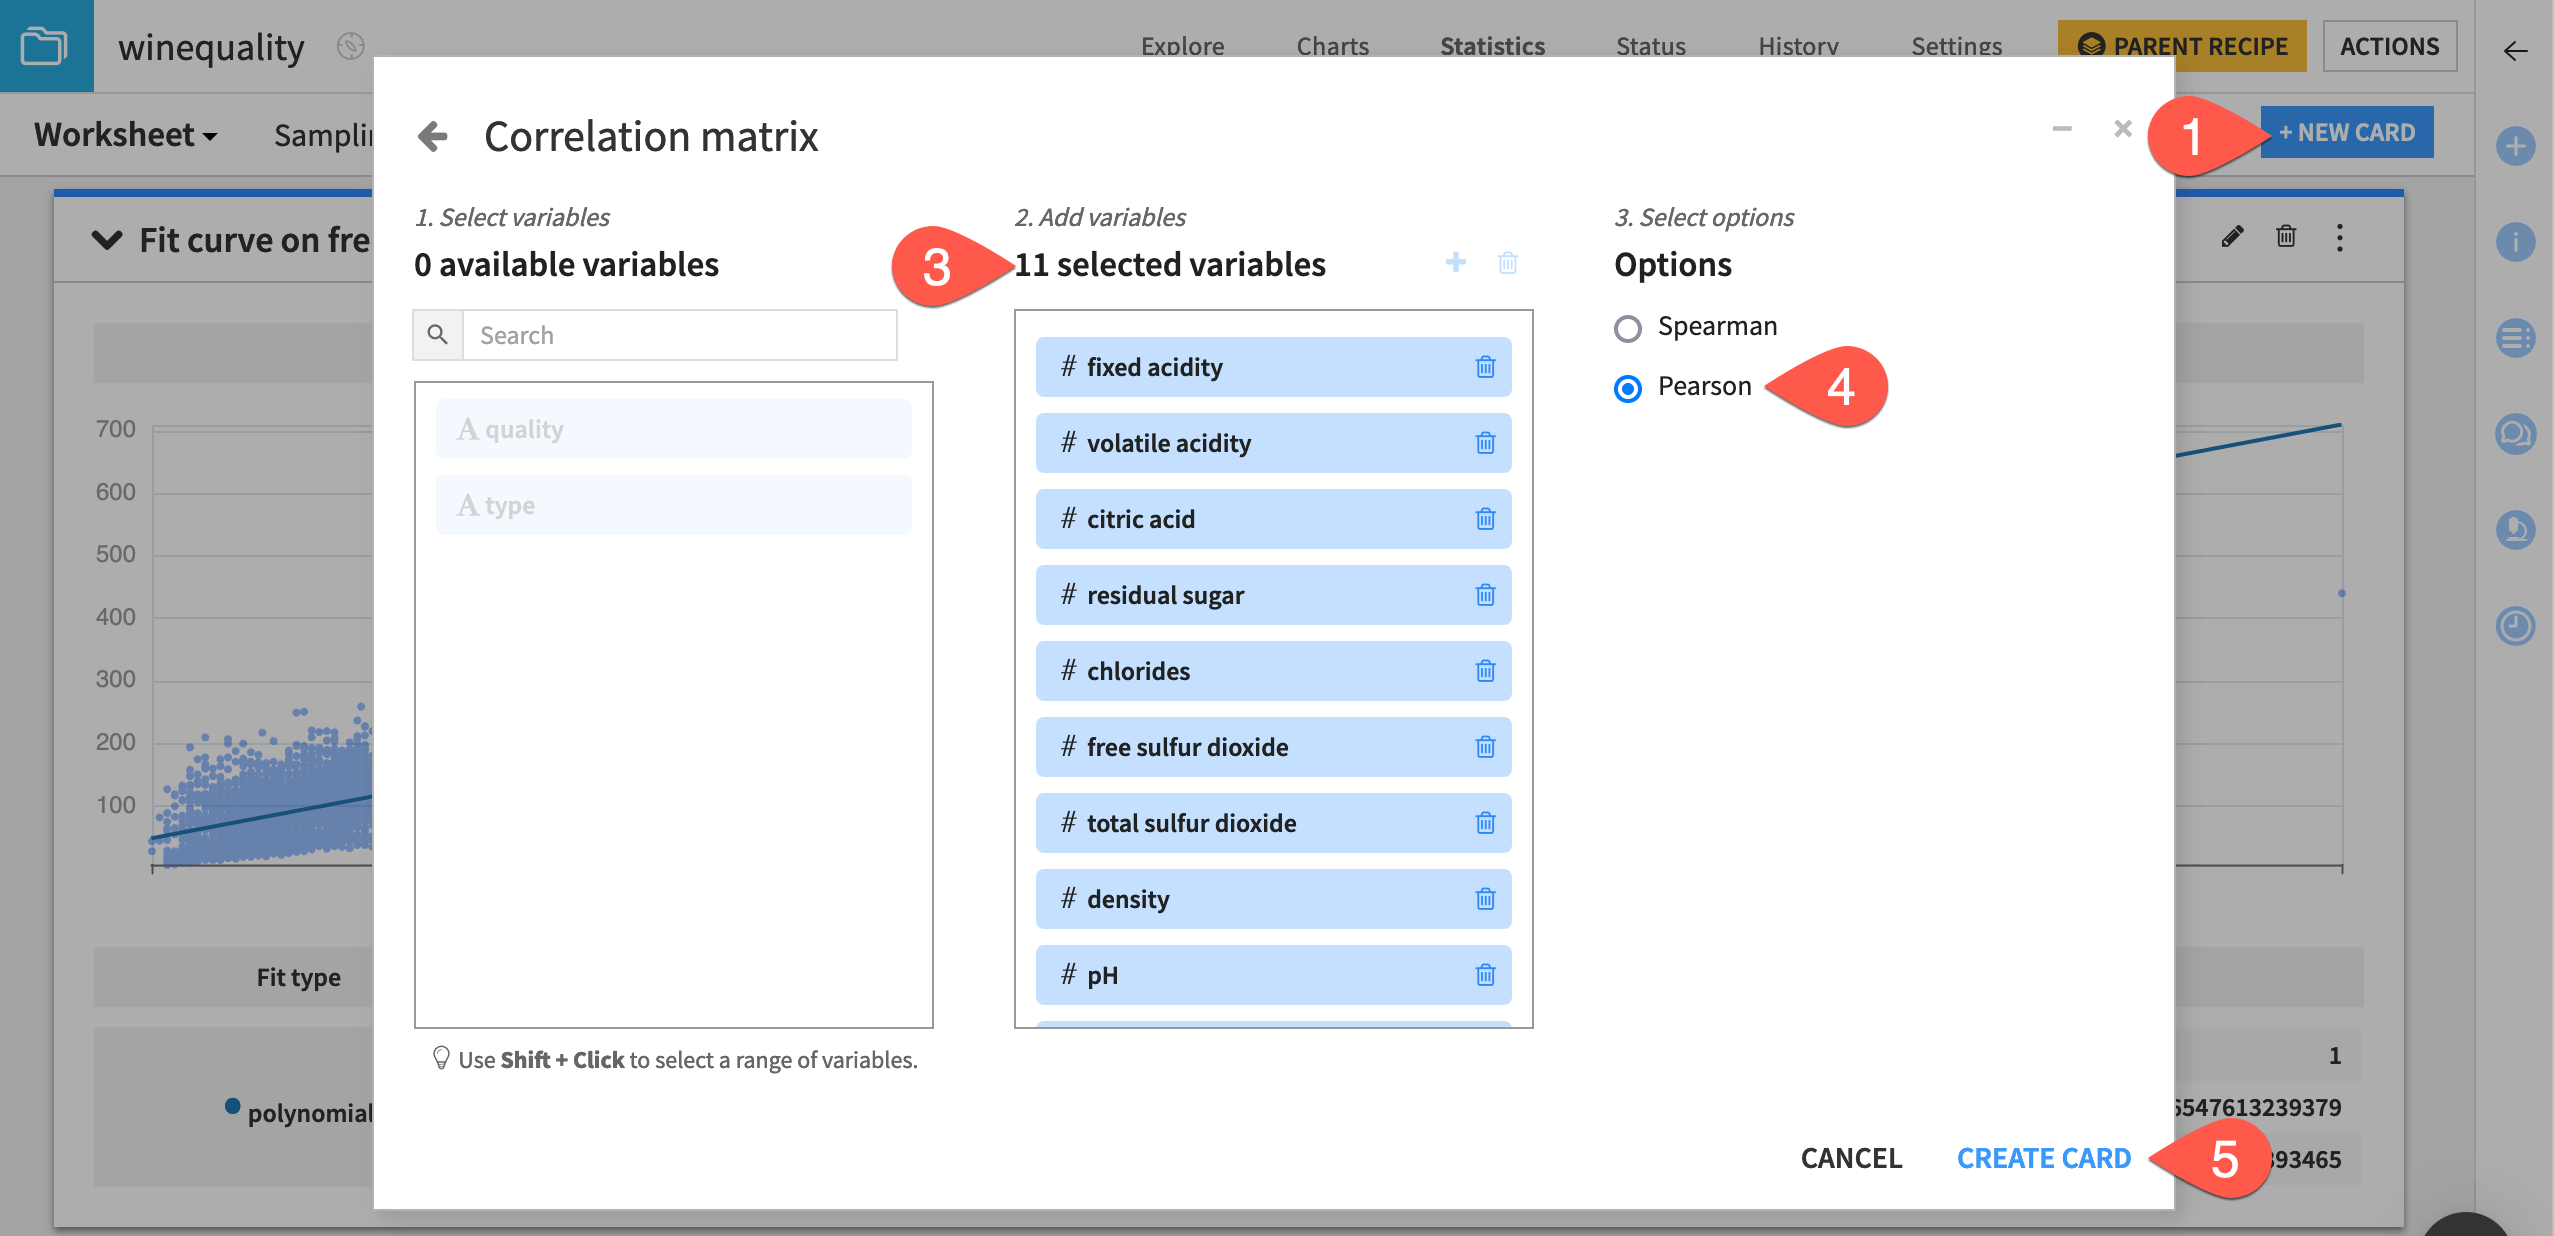Remove free sulfur dioxide with its trash icon
The width and height of the screenshot is (2554, 1236).
[x=1485, y=747]
